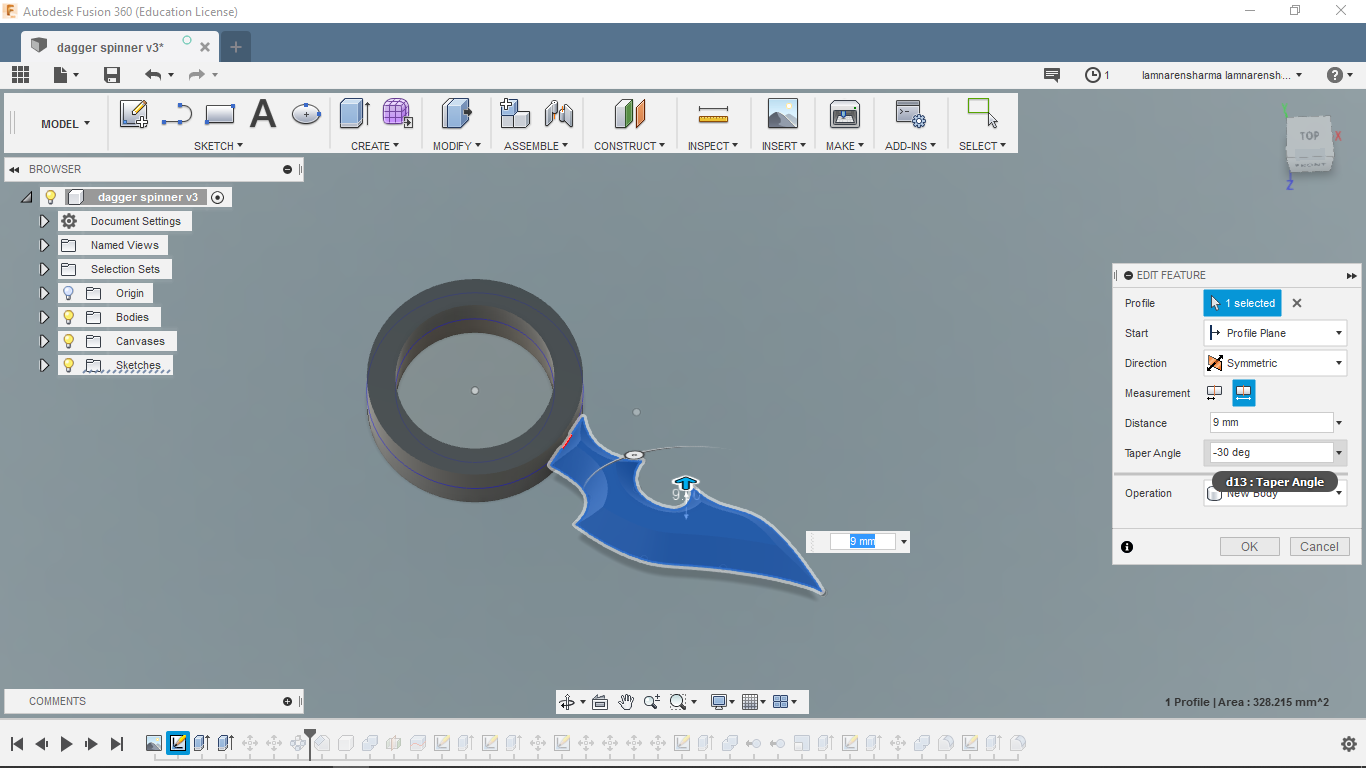1366x768 pixels.
Task: Expand the Selection Sets folder
Action: click(x=44, y=269)
